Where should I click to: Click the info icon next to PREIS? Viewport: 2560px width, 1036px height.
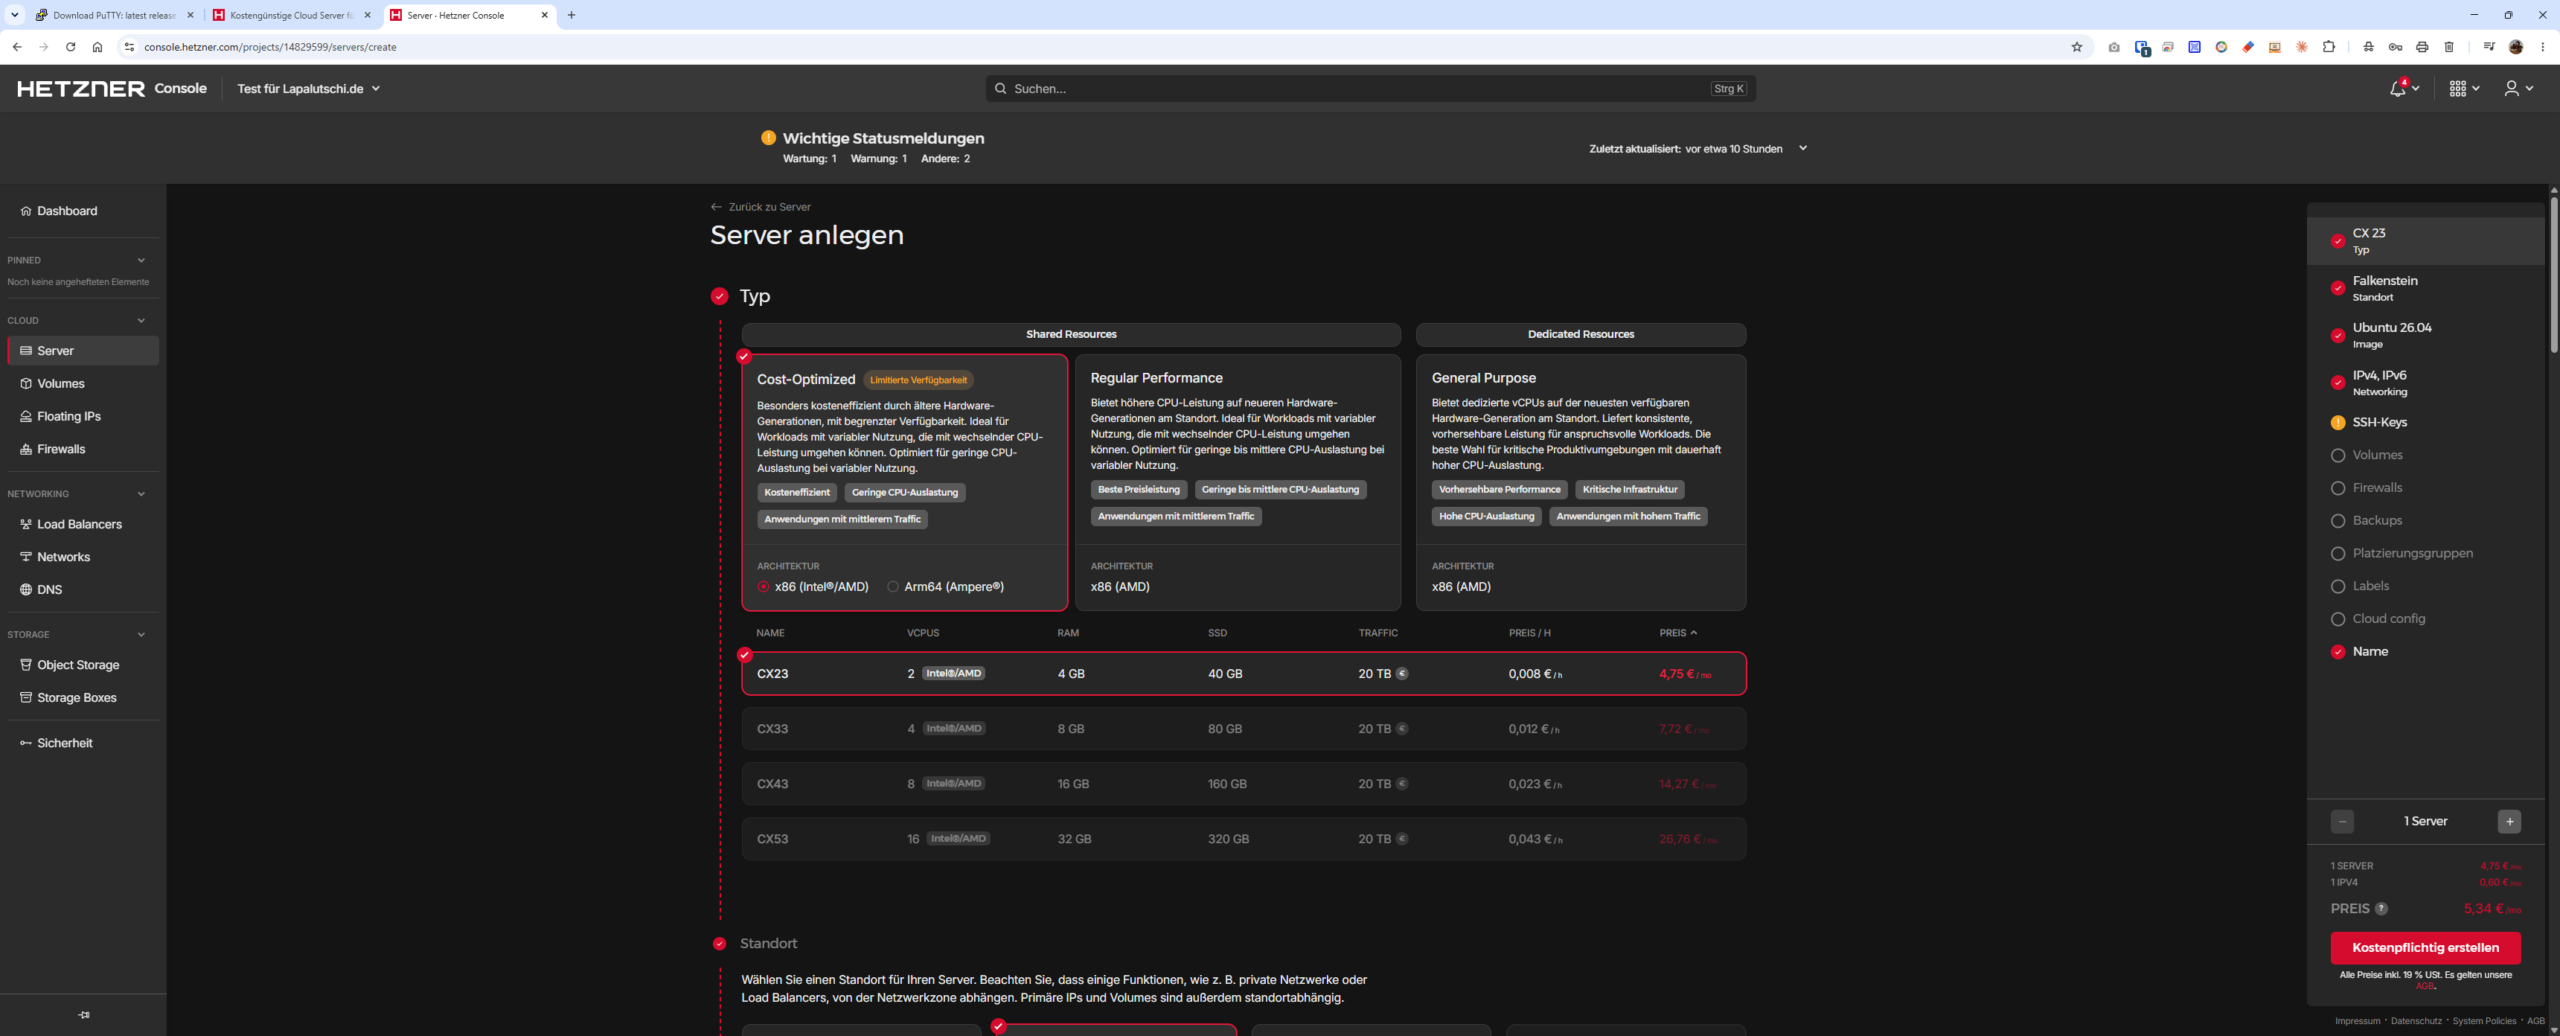[2381, 909]
